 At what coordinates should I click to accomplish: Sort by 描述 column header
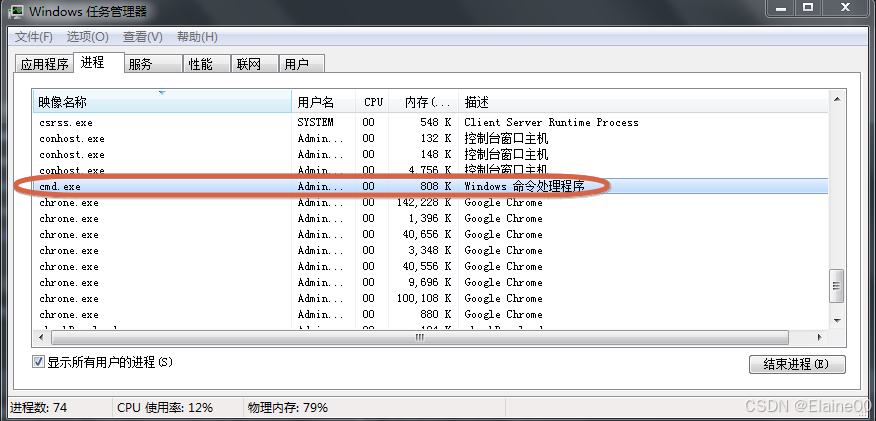[x=642, y=102]
